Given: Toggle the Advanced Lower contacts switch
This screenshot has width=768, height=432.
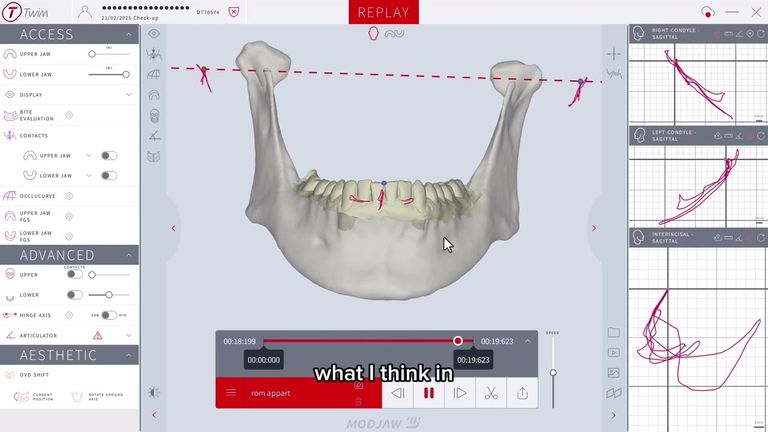Looking at the screenshot, I should click(x=74, y=295).
